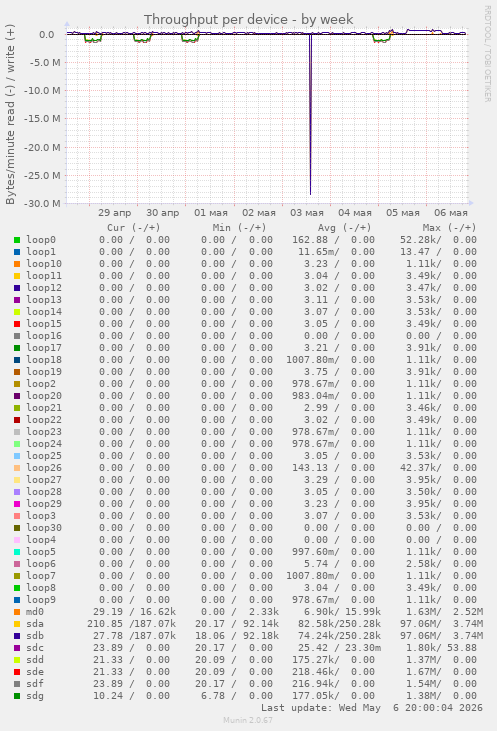This screenshot has width=497, height=731.
Task: Click the loop29 magenta legend swatch
Action: (17, 504)
